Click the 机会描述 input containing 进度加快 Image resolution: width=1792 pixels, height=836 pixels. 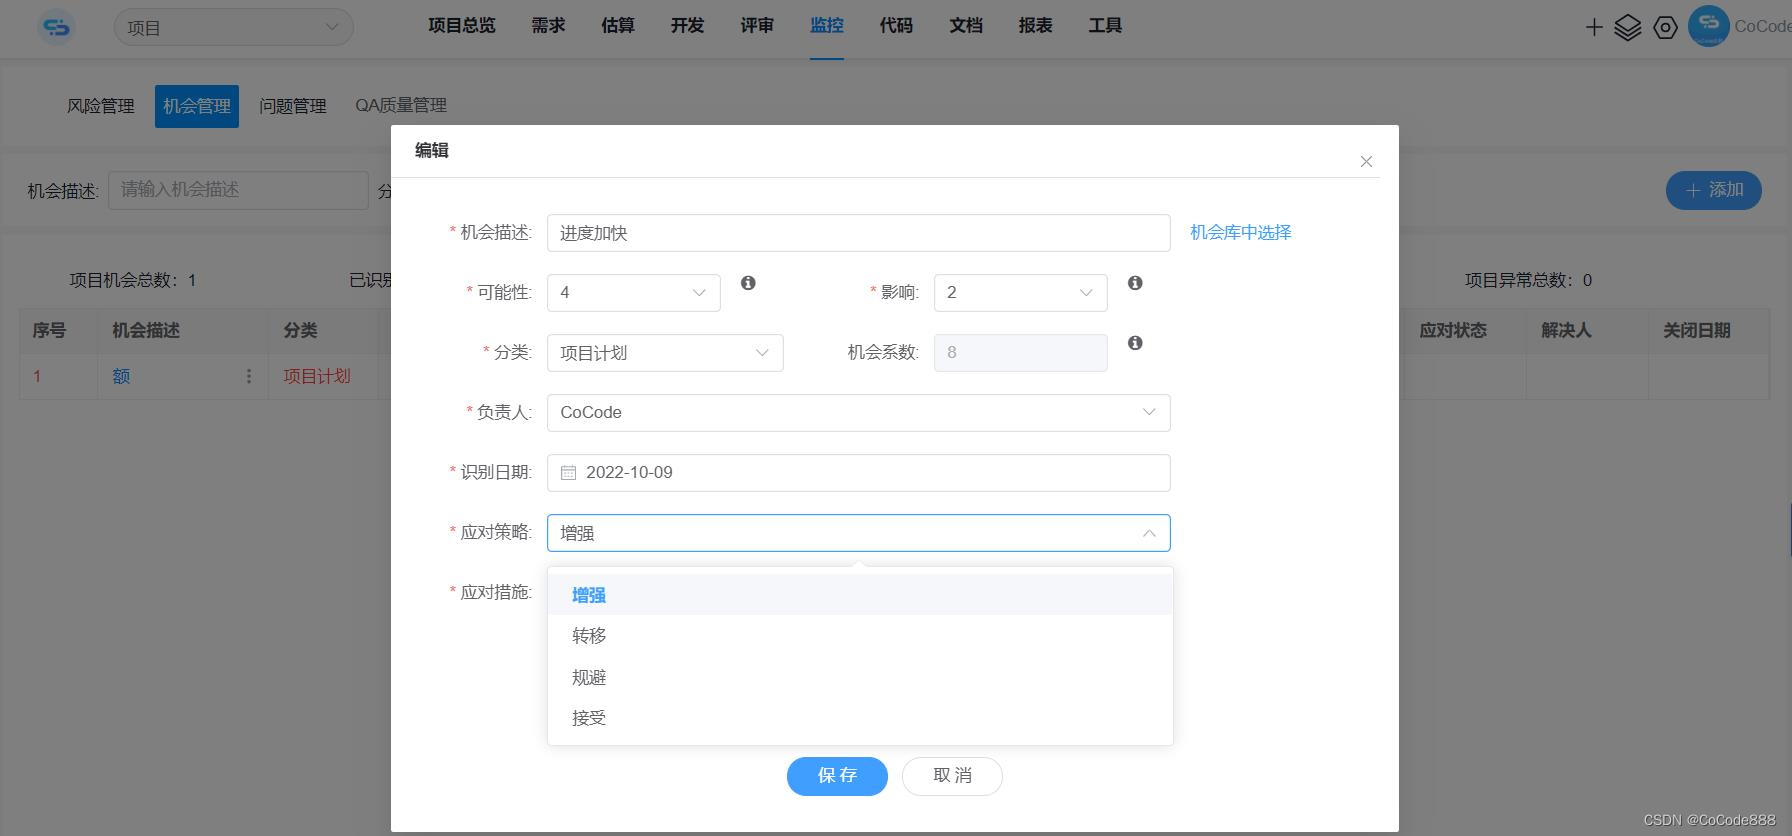858,233
